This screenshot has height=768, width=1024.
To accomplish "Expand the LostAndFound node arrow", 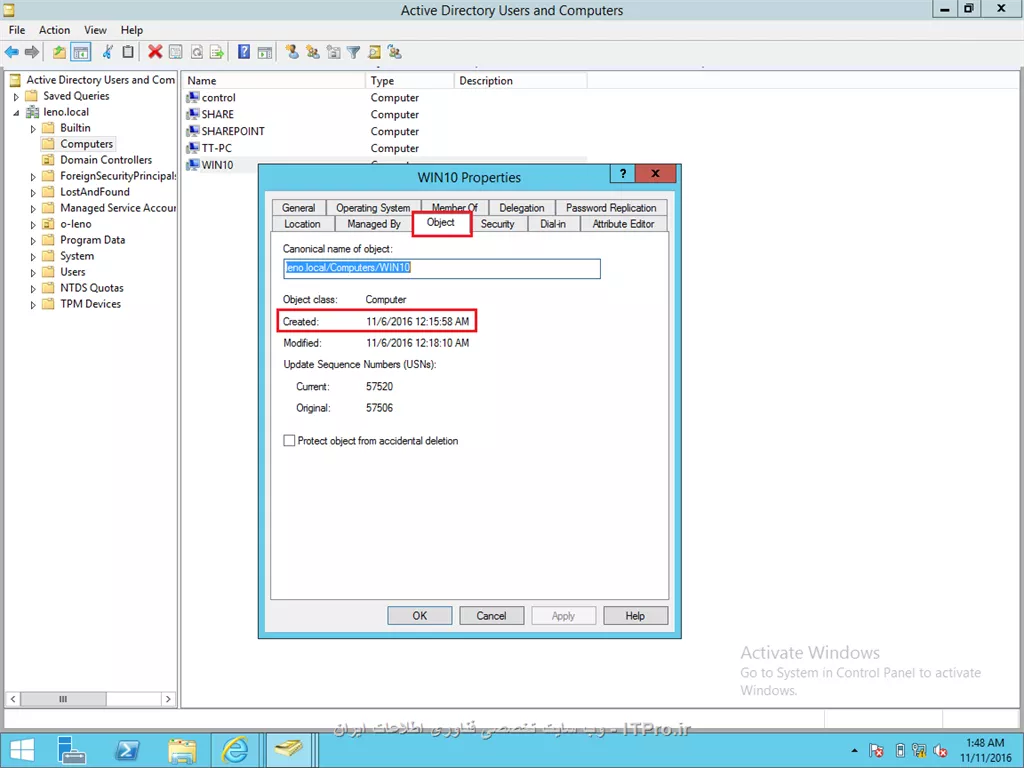I will [33, 193].
